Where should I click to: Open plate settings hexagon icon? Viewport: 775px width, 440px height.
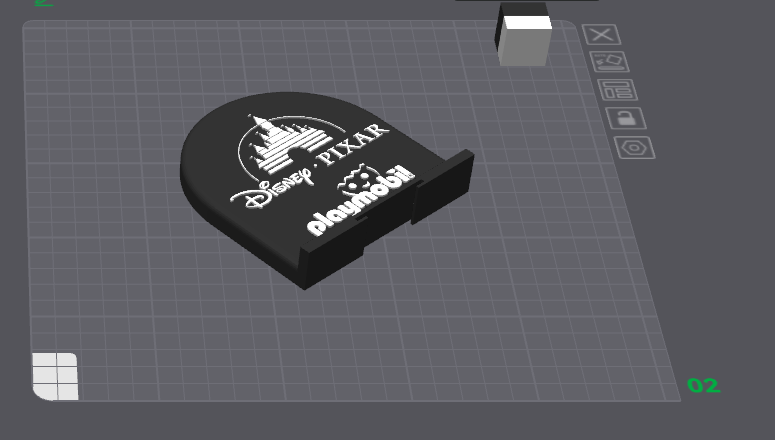(635, 147)
